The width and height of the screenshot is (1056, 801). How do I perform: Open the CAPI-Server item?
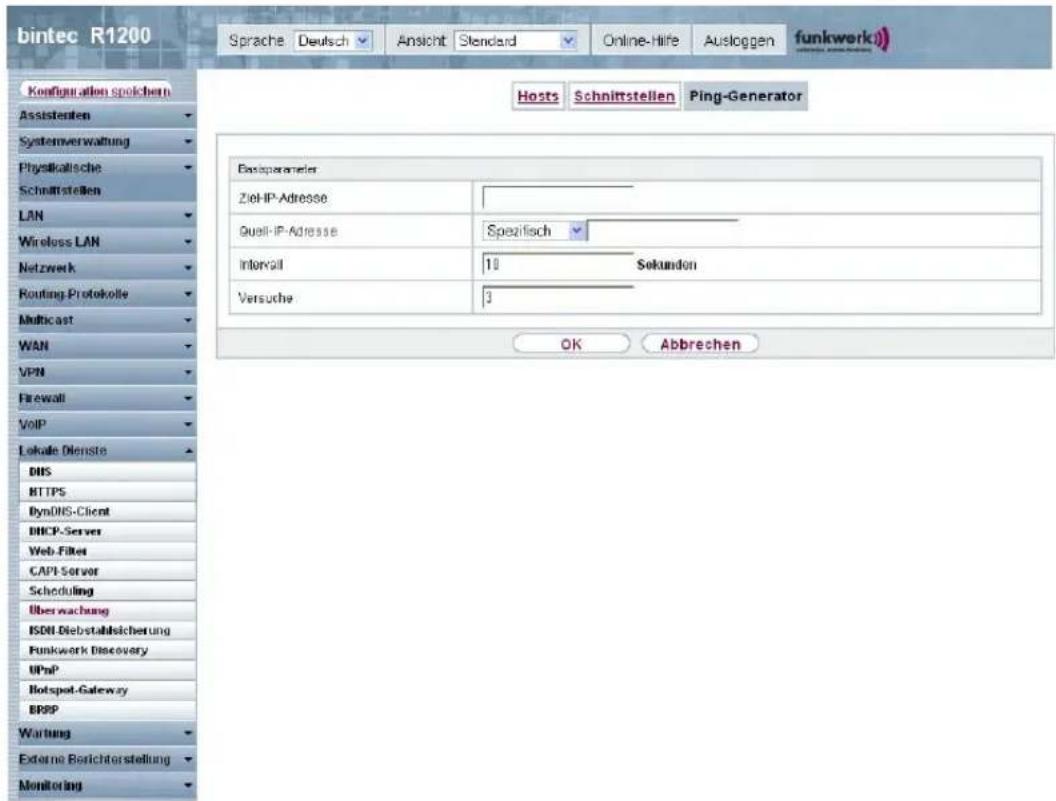click(108, 571)
